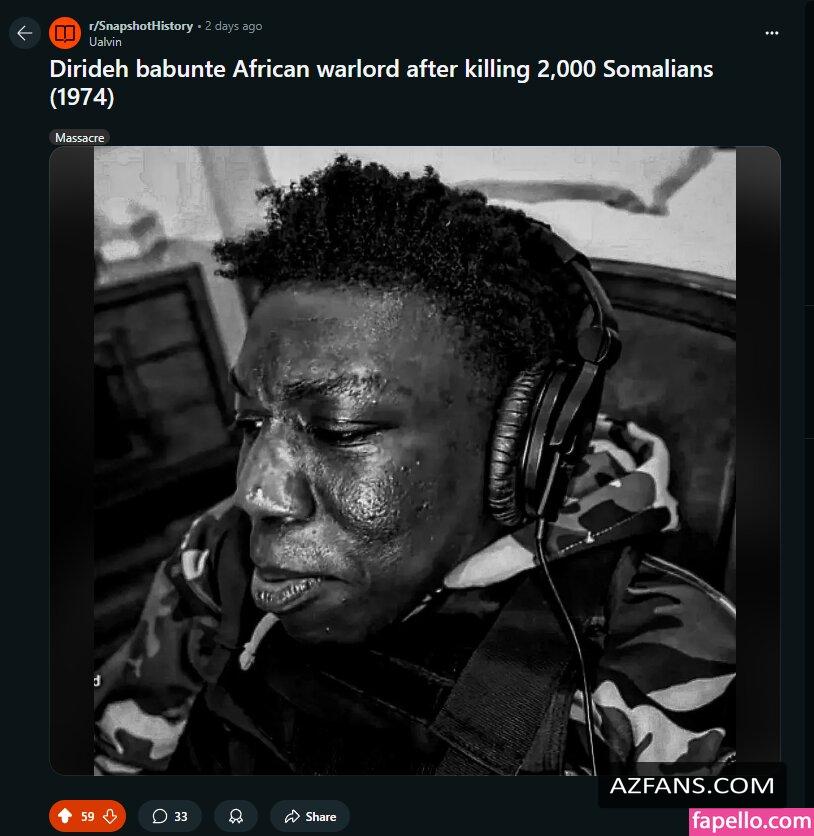Click the "2 days ago" timestamp

(x=233, y=26)
